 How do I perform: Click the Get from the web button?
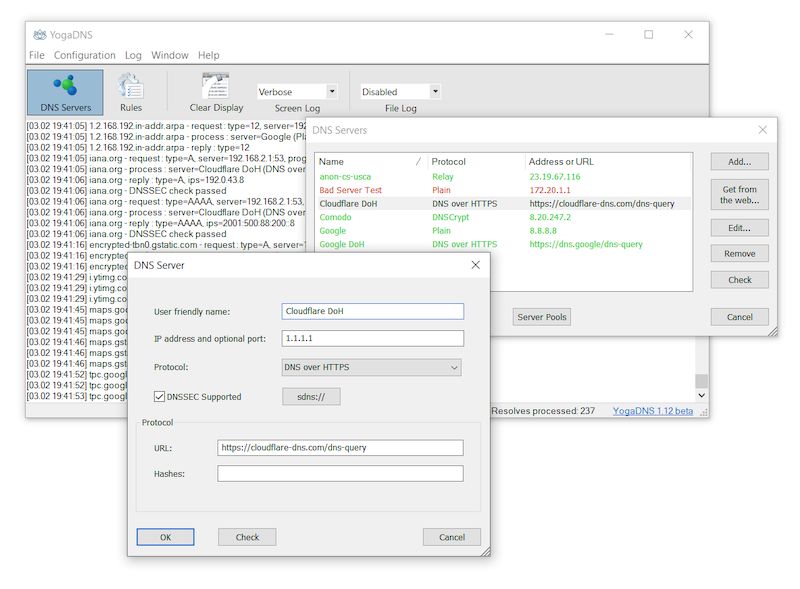[739, 194]
